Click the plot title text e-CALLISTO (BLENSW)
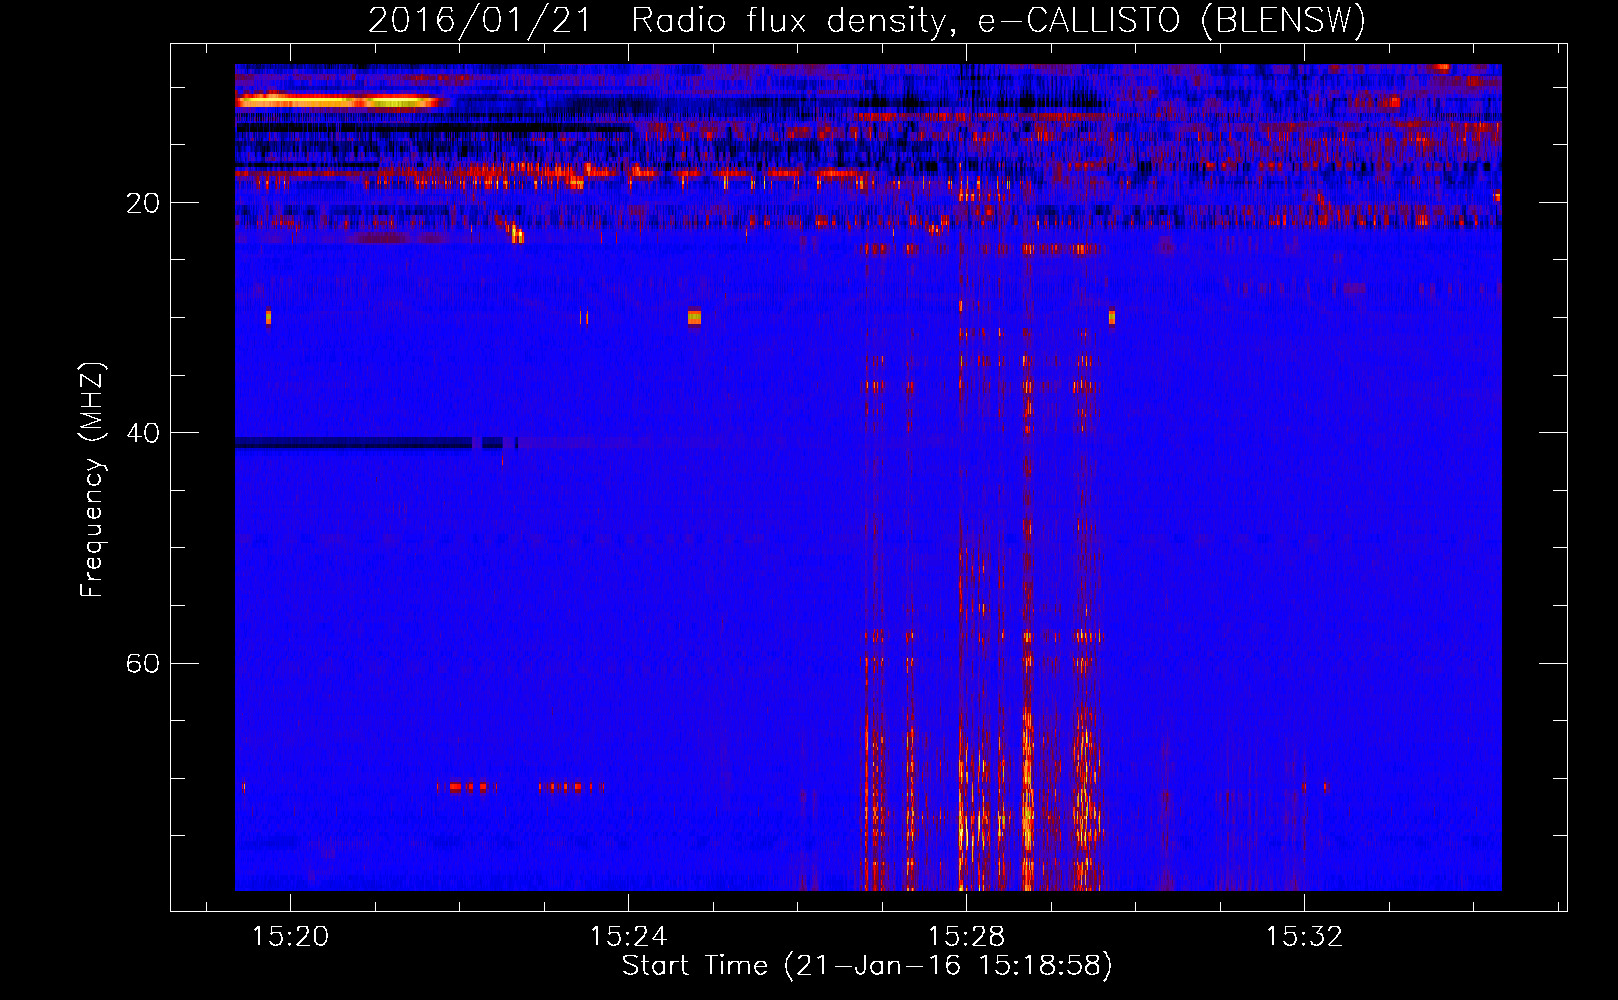The height and width of the screenshot is (1000, 1618). (1171, 21)
